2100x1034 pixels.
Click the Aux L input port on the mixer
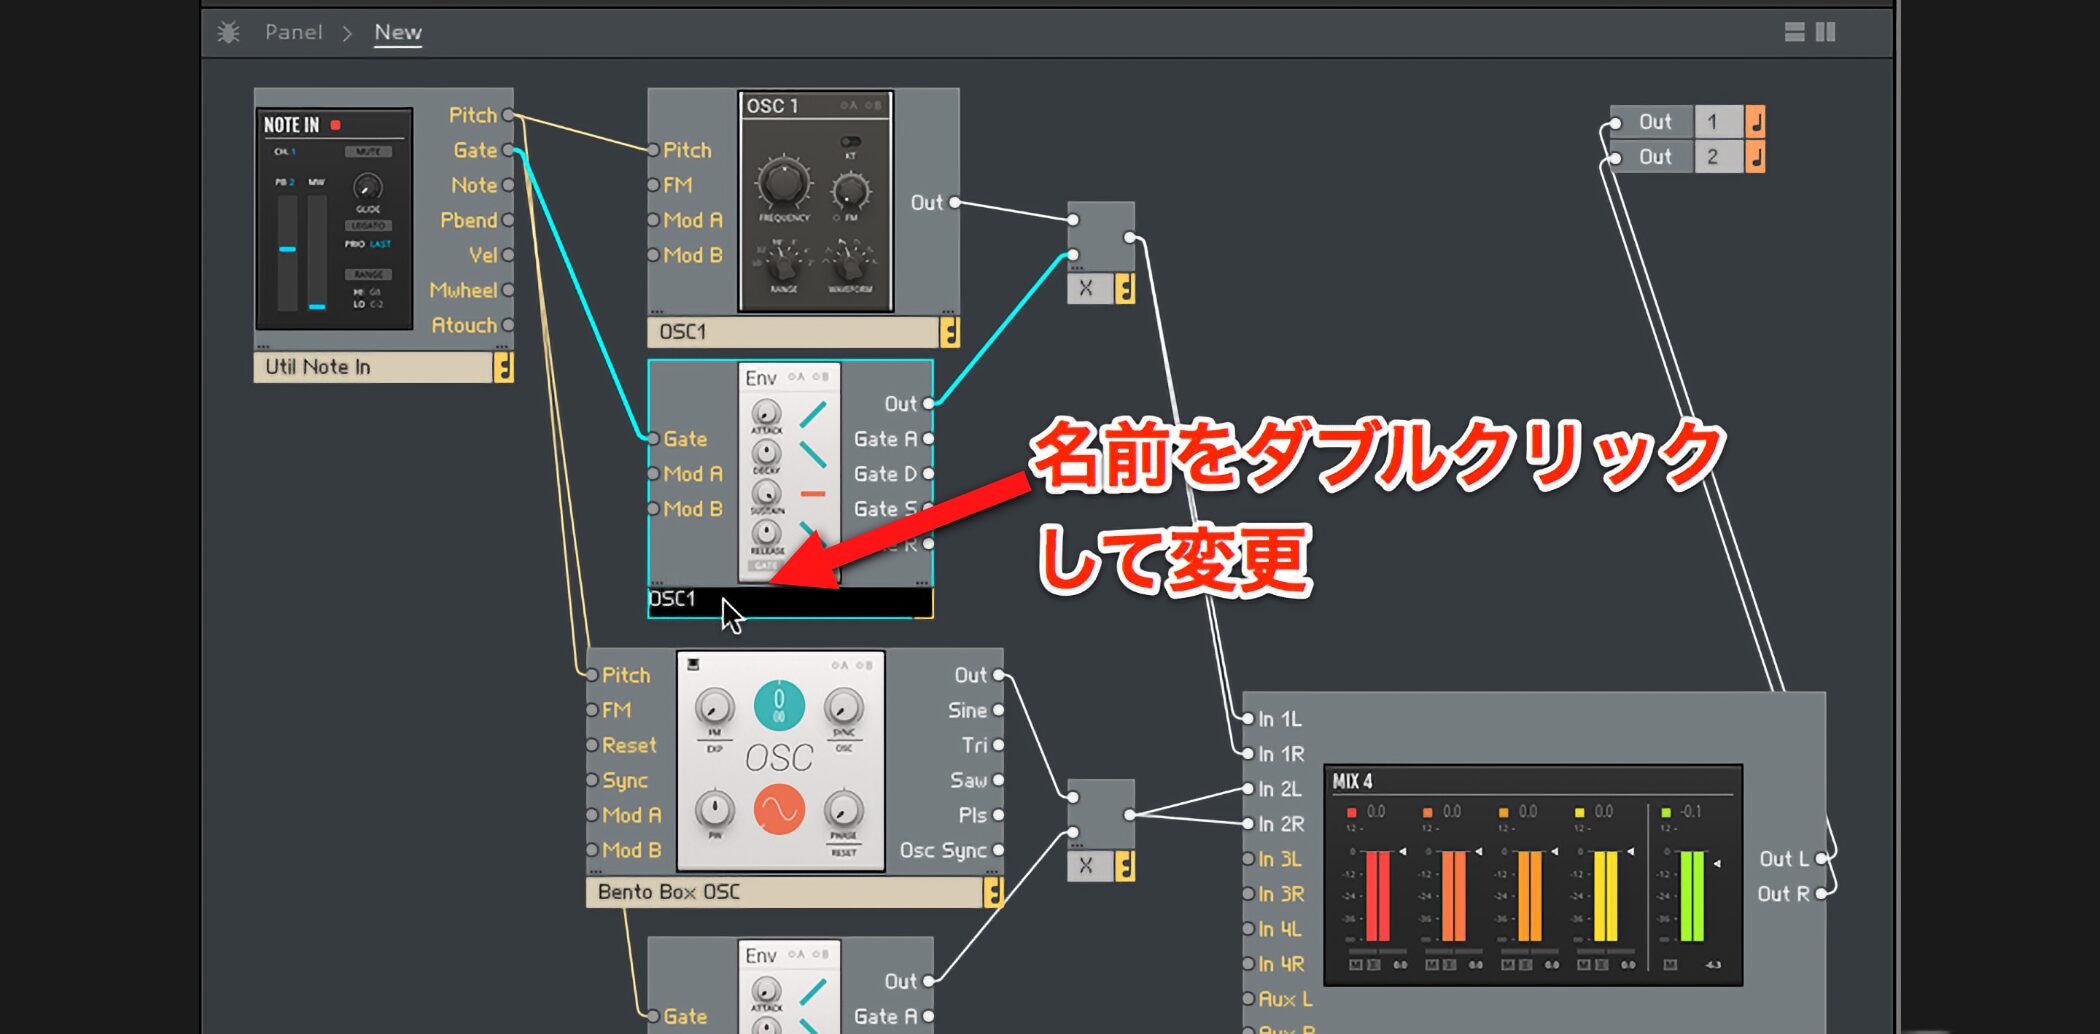click(1248, 999)
